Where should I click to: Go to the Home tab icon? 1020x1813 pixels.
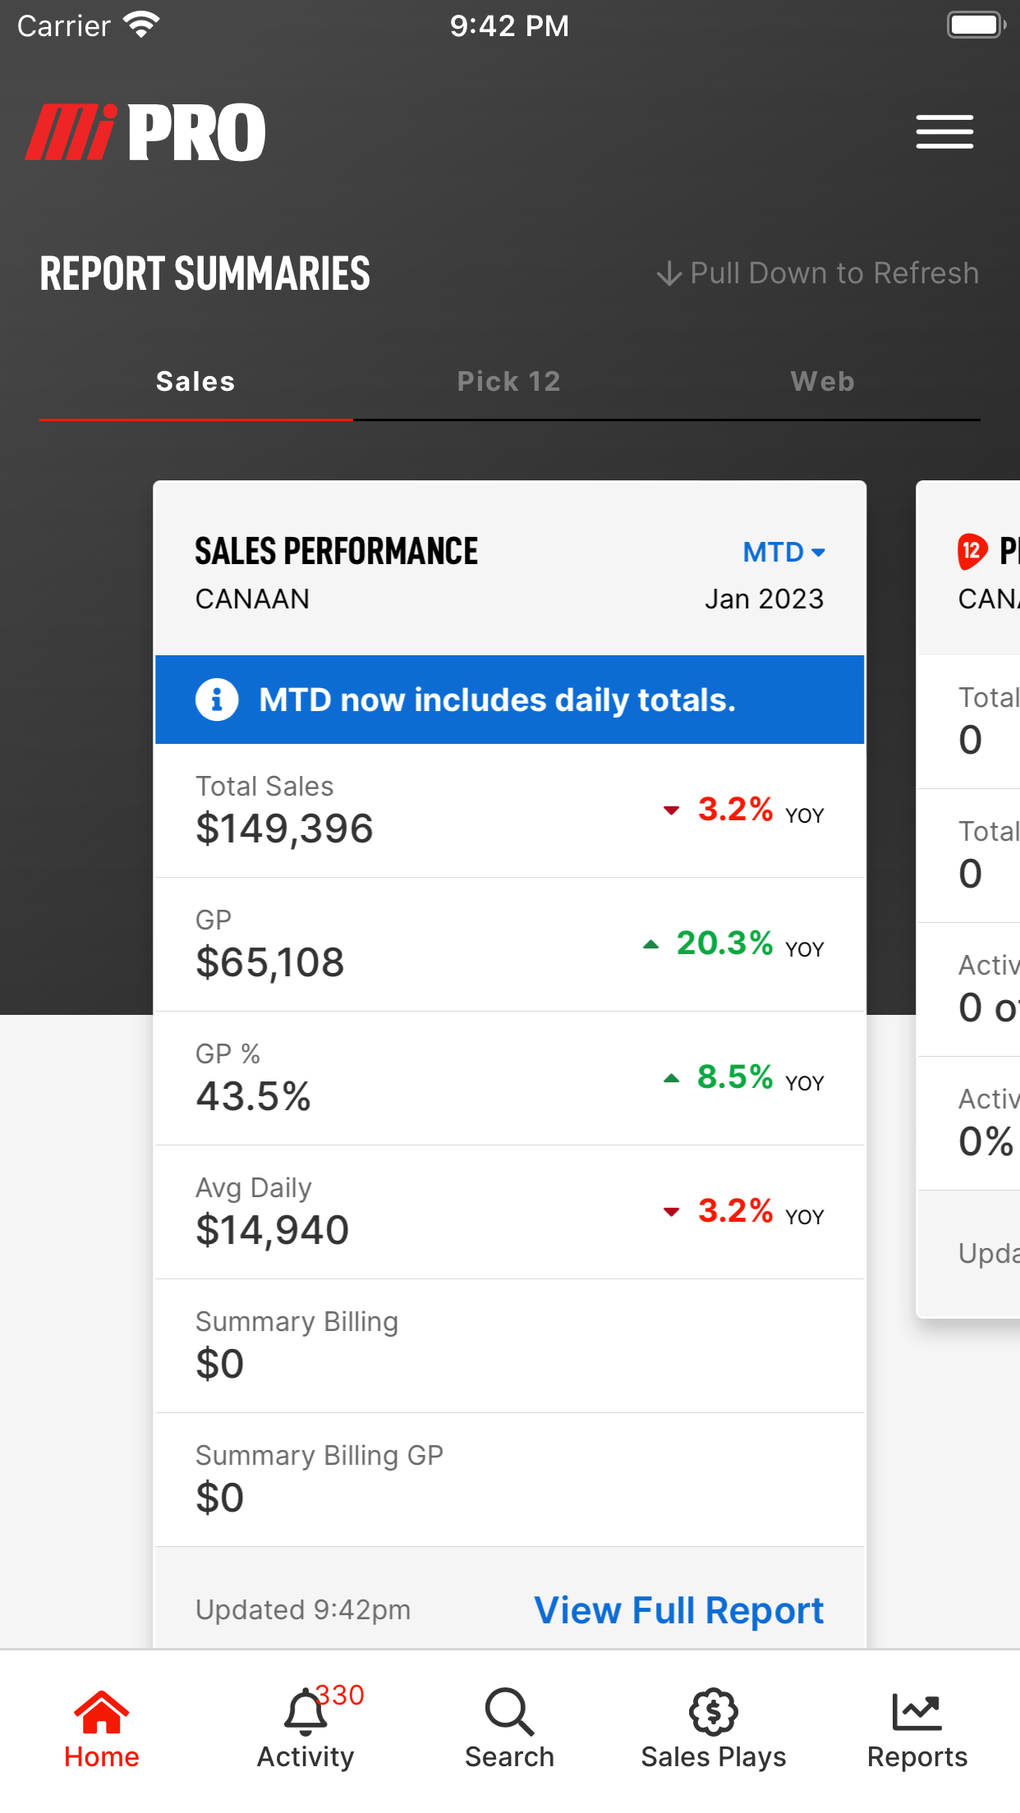(x=102, y=1712)
